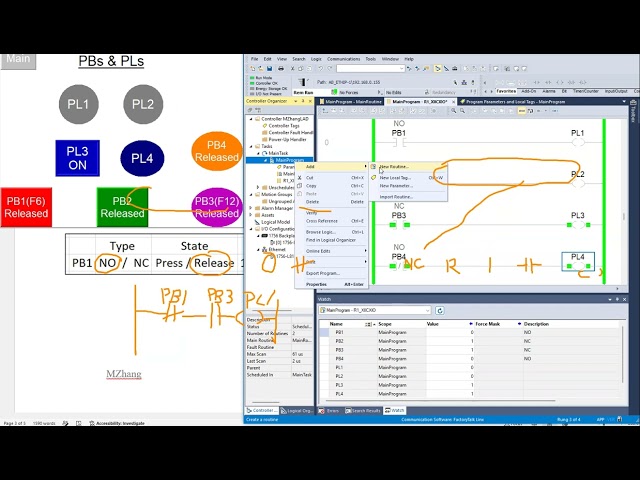Select the Favorites instruction tab

point(506,91)
